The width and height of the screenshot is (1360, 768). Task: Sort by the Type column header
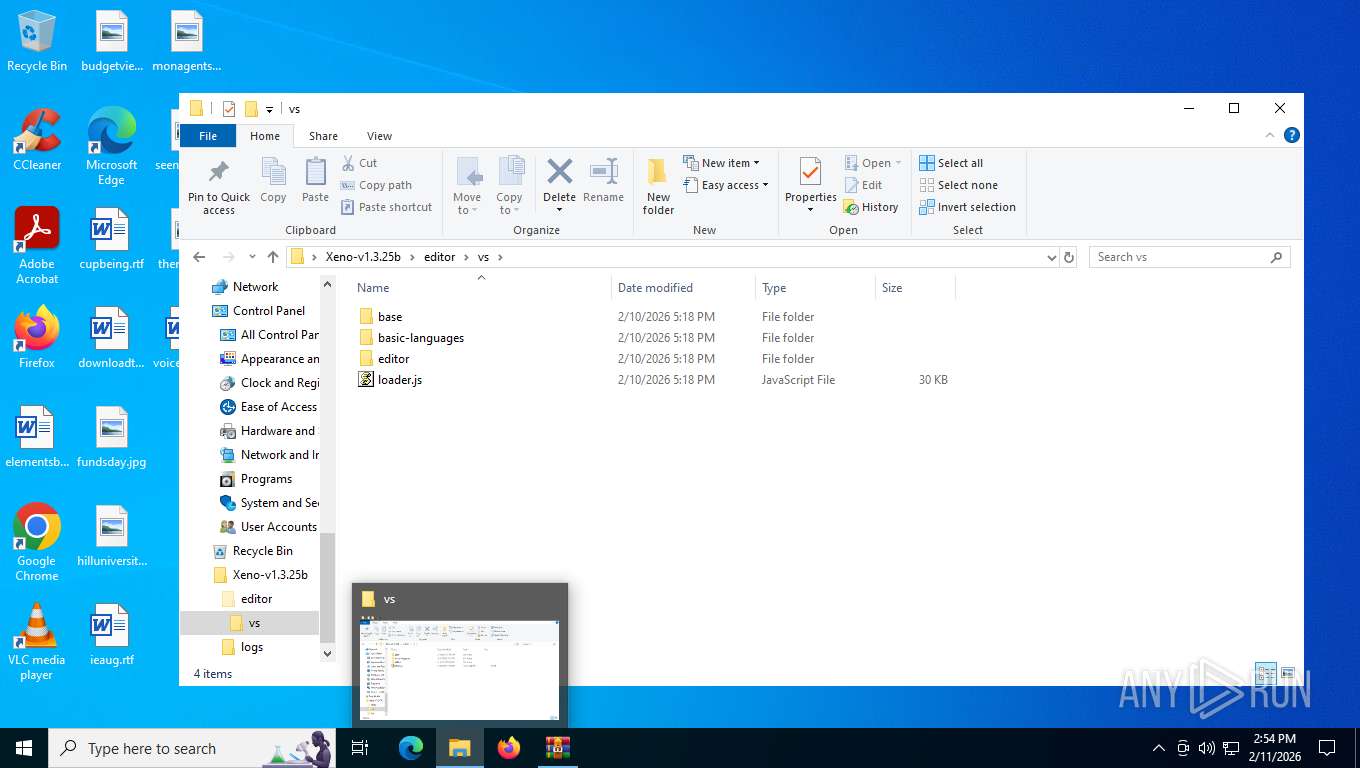(x=815, y=288)
